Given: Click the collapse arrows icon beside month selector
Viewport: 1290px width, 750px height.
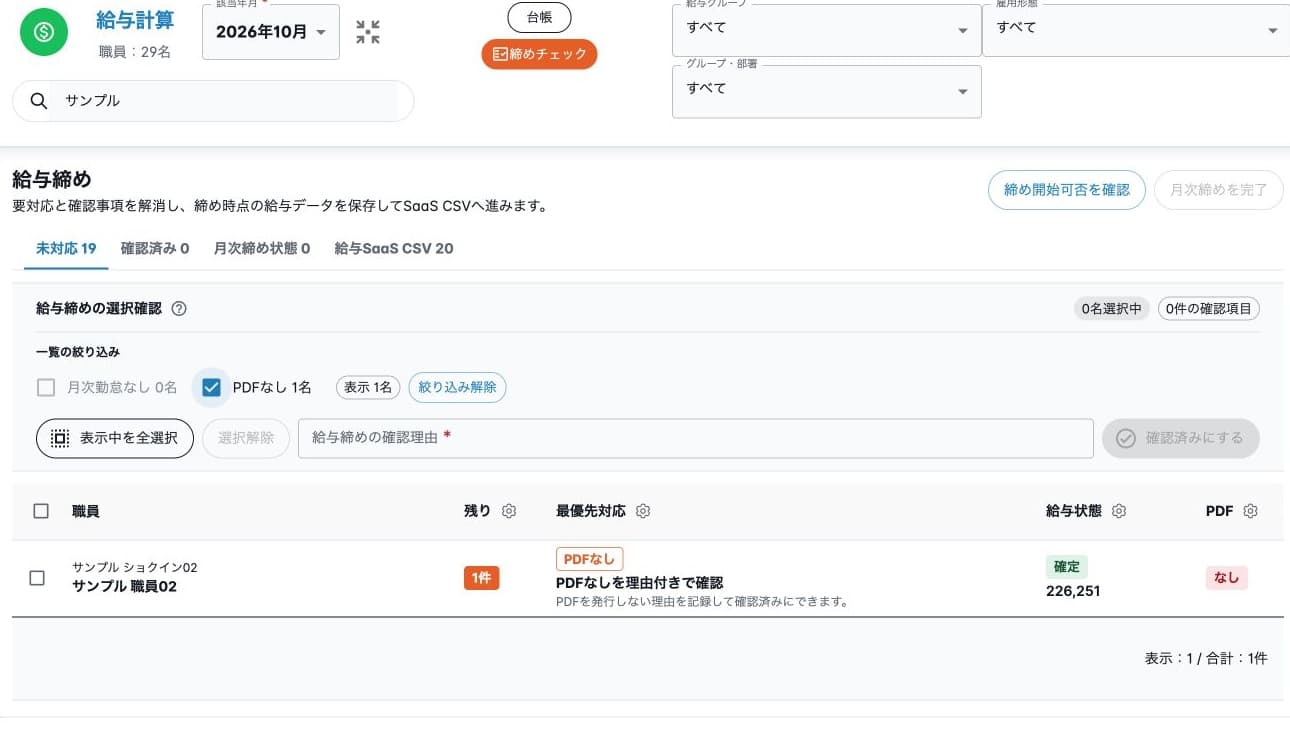Looking at the screenshot, I should point(368,32).
